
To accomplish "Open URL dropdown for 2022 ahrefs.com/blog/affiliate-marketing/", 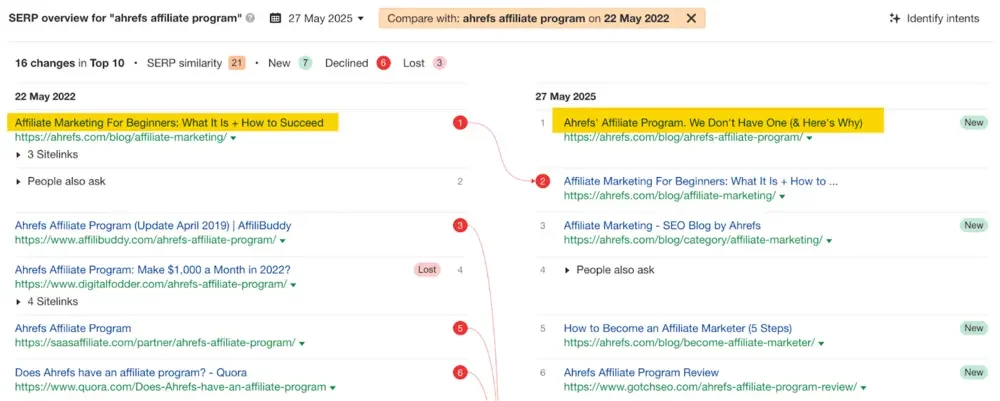I will [233, 138].
